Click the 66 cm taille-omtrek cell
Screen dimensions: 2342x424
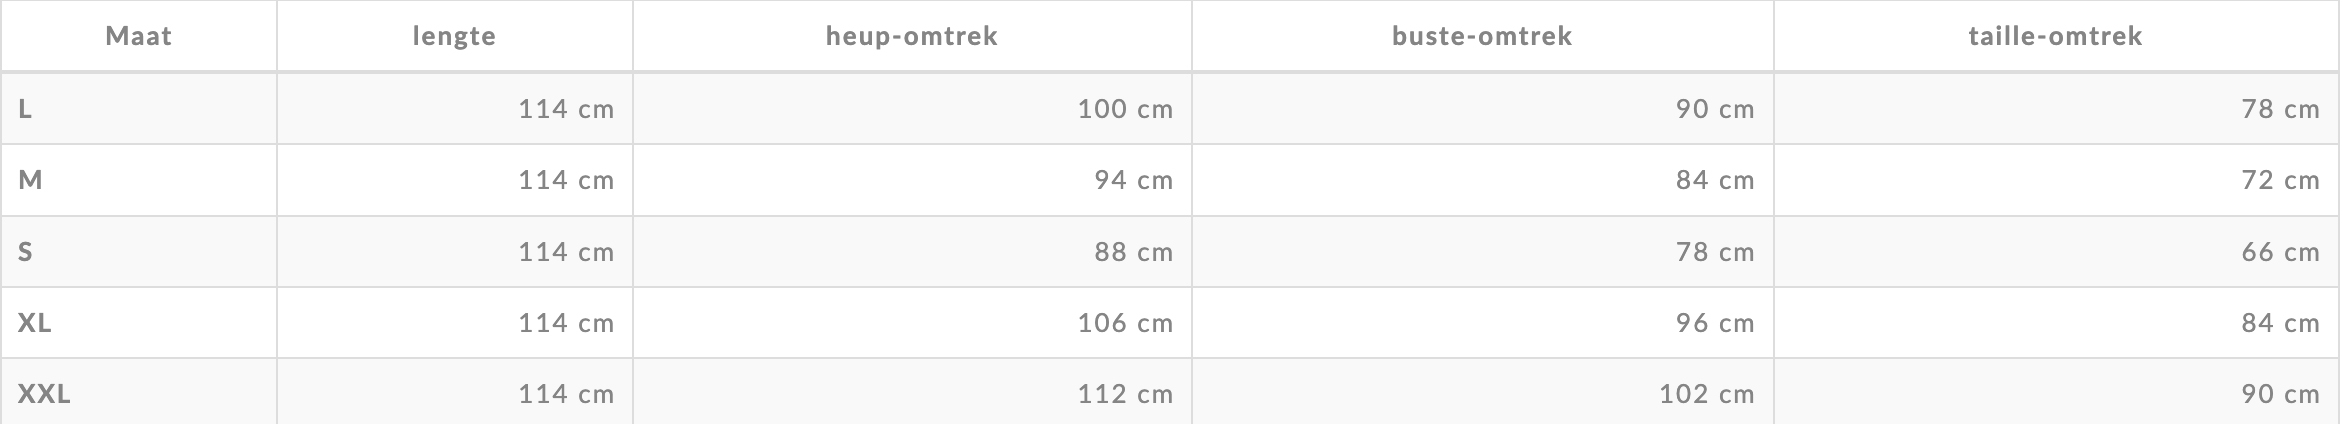[2056, 252]
